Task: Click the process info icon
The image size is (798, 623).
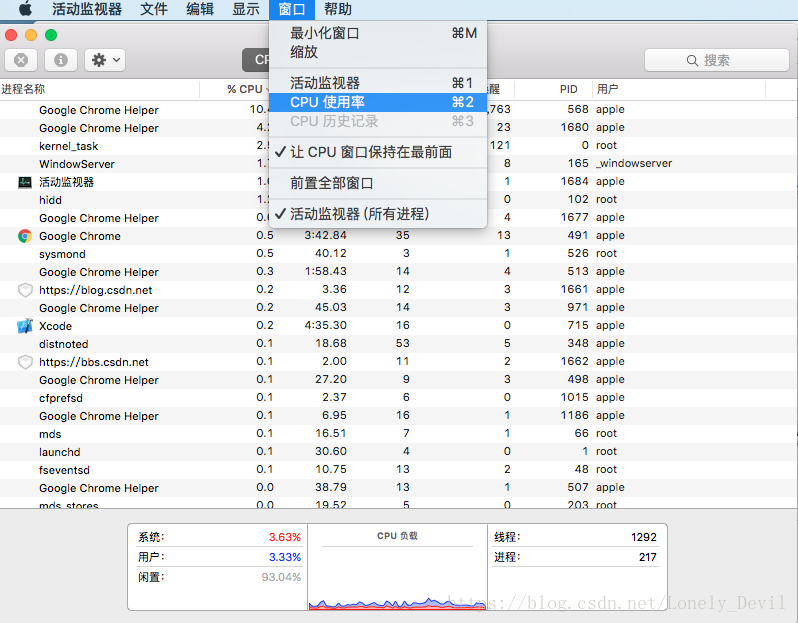Action: (x=61, y=60)
